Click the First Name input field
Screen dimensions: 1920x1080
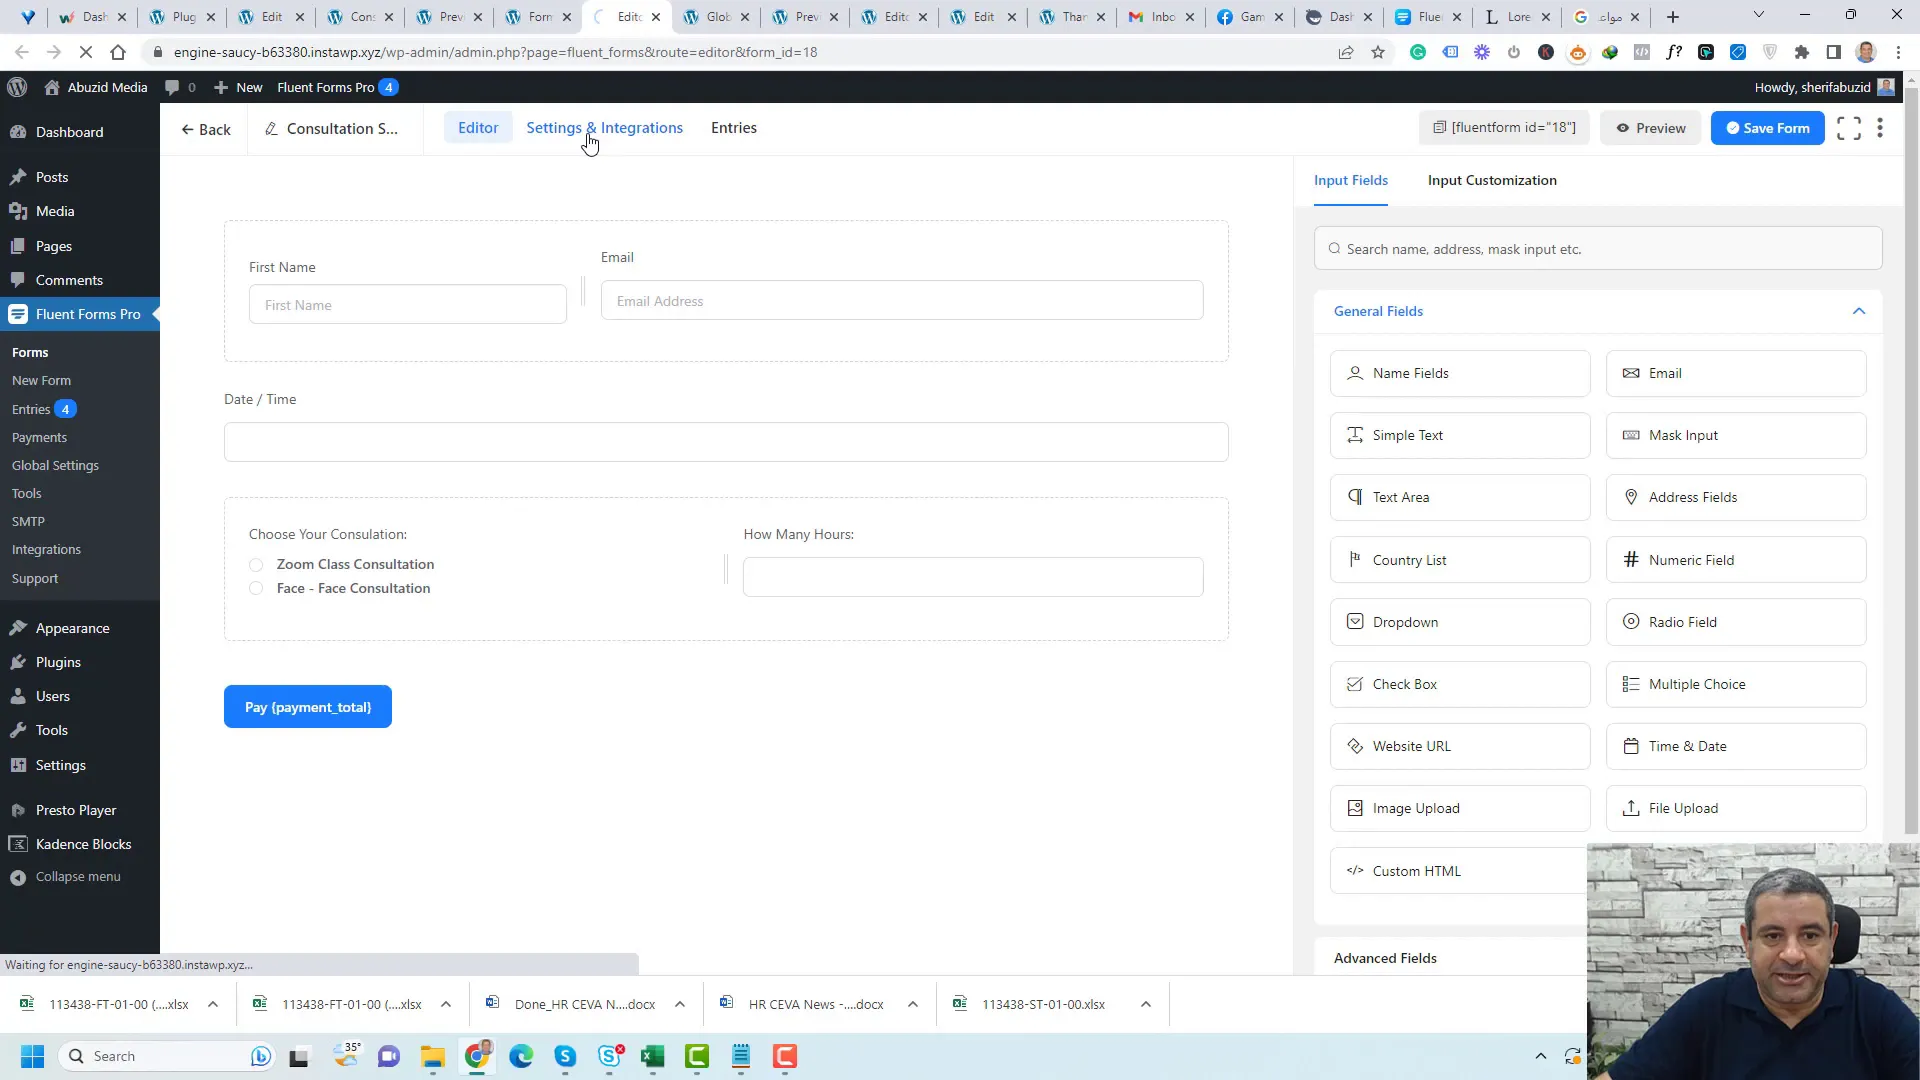[407, 305]
